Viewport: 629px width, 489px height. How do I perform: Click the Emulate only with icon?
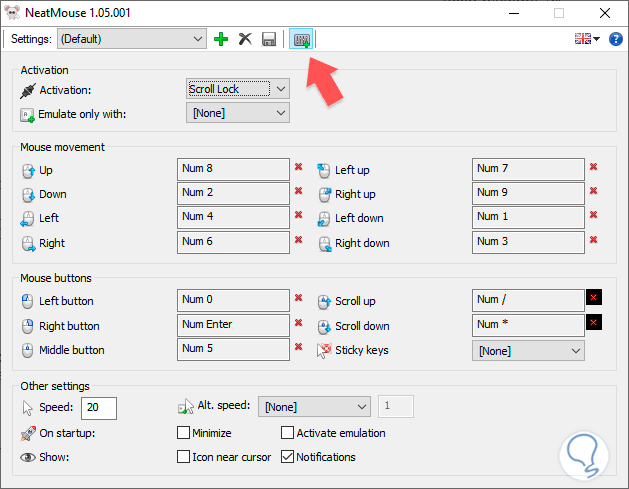(x=27, y=115)
